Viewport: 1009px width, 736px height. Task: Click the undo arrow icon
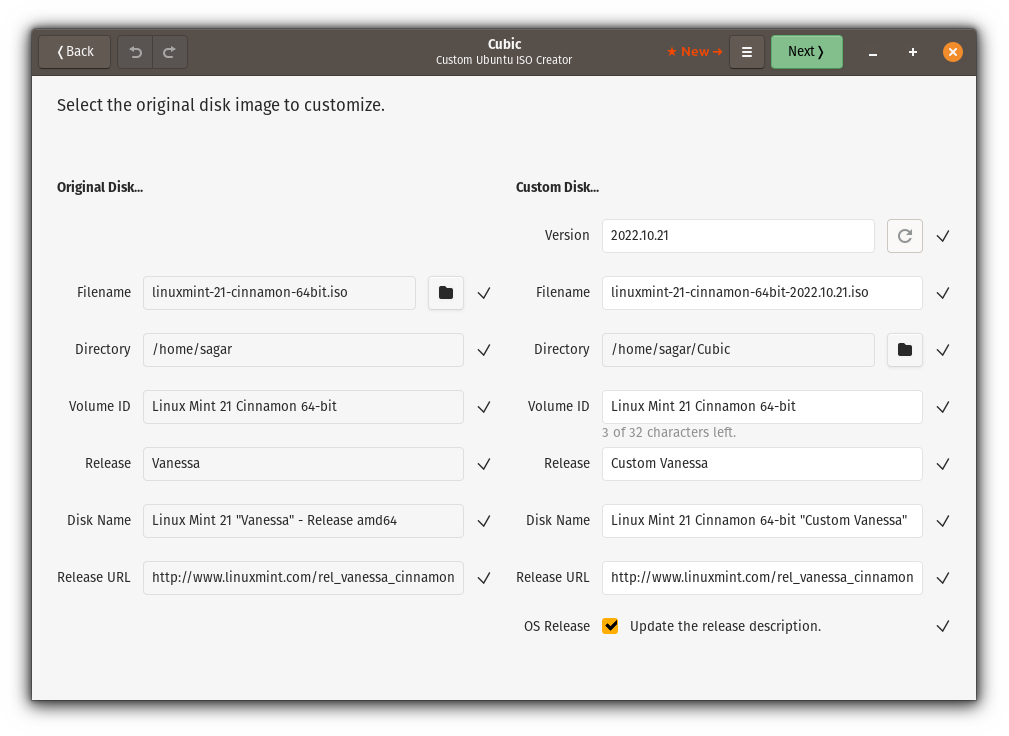(135, 51)
